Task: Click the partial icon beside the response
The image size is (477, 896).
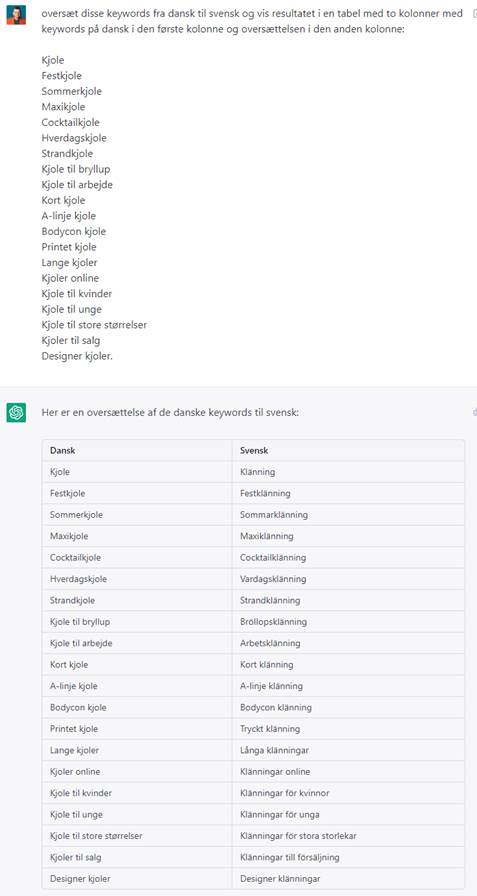Action: tap(474, 412)
